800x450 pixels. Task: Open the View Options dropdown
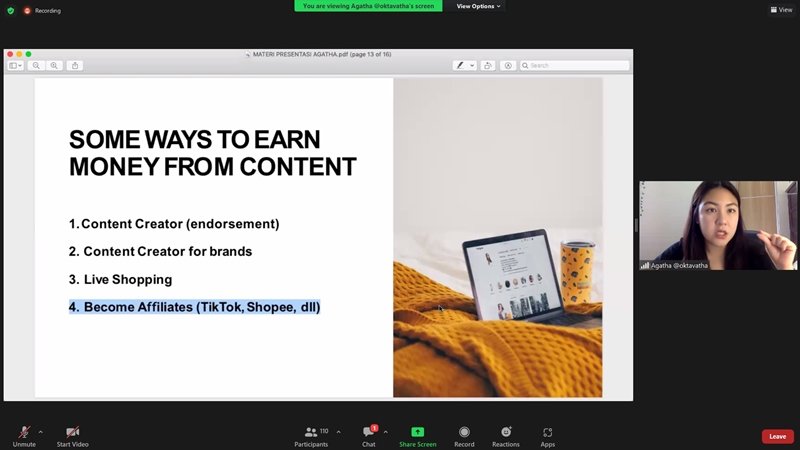[x=478, y=6]
